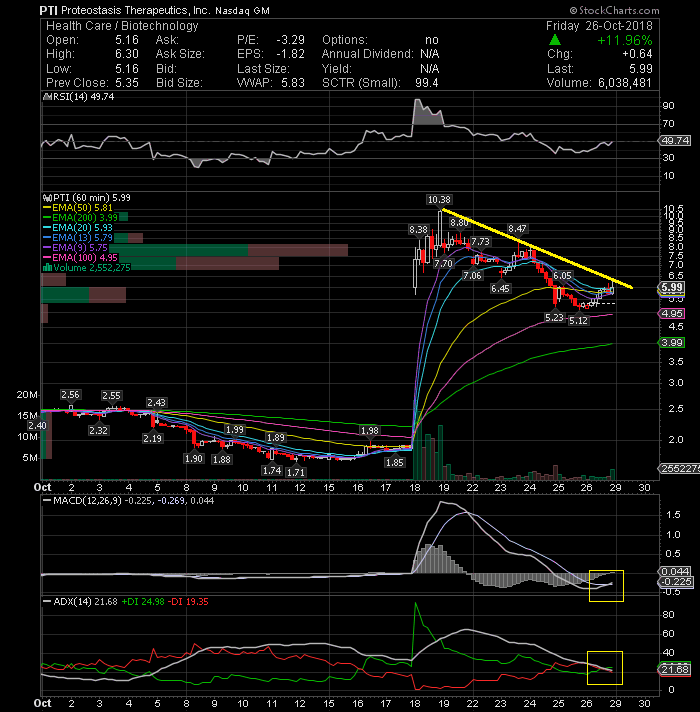
Task: Click the Health Care / Biotechnology sector text
Action: (x=122, y=26)
